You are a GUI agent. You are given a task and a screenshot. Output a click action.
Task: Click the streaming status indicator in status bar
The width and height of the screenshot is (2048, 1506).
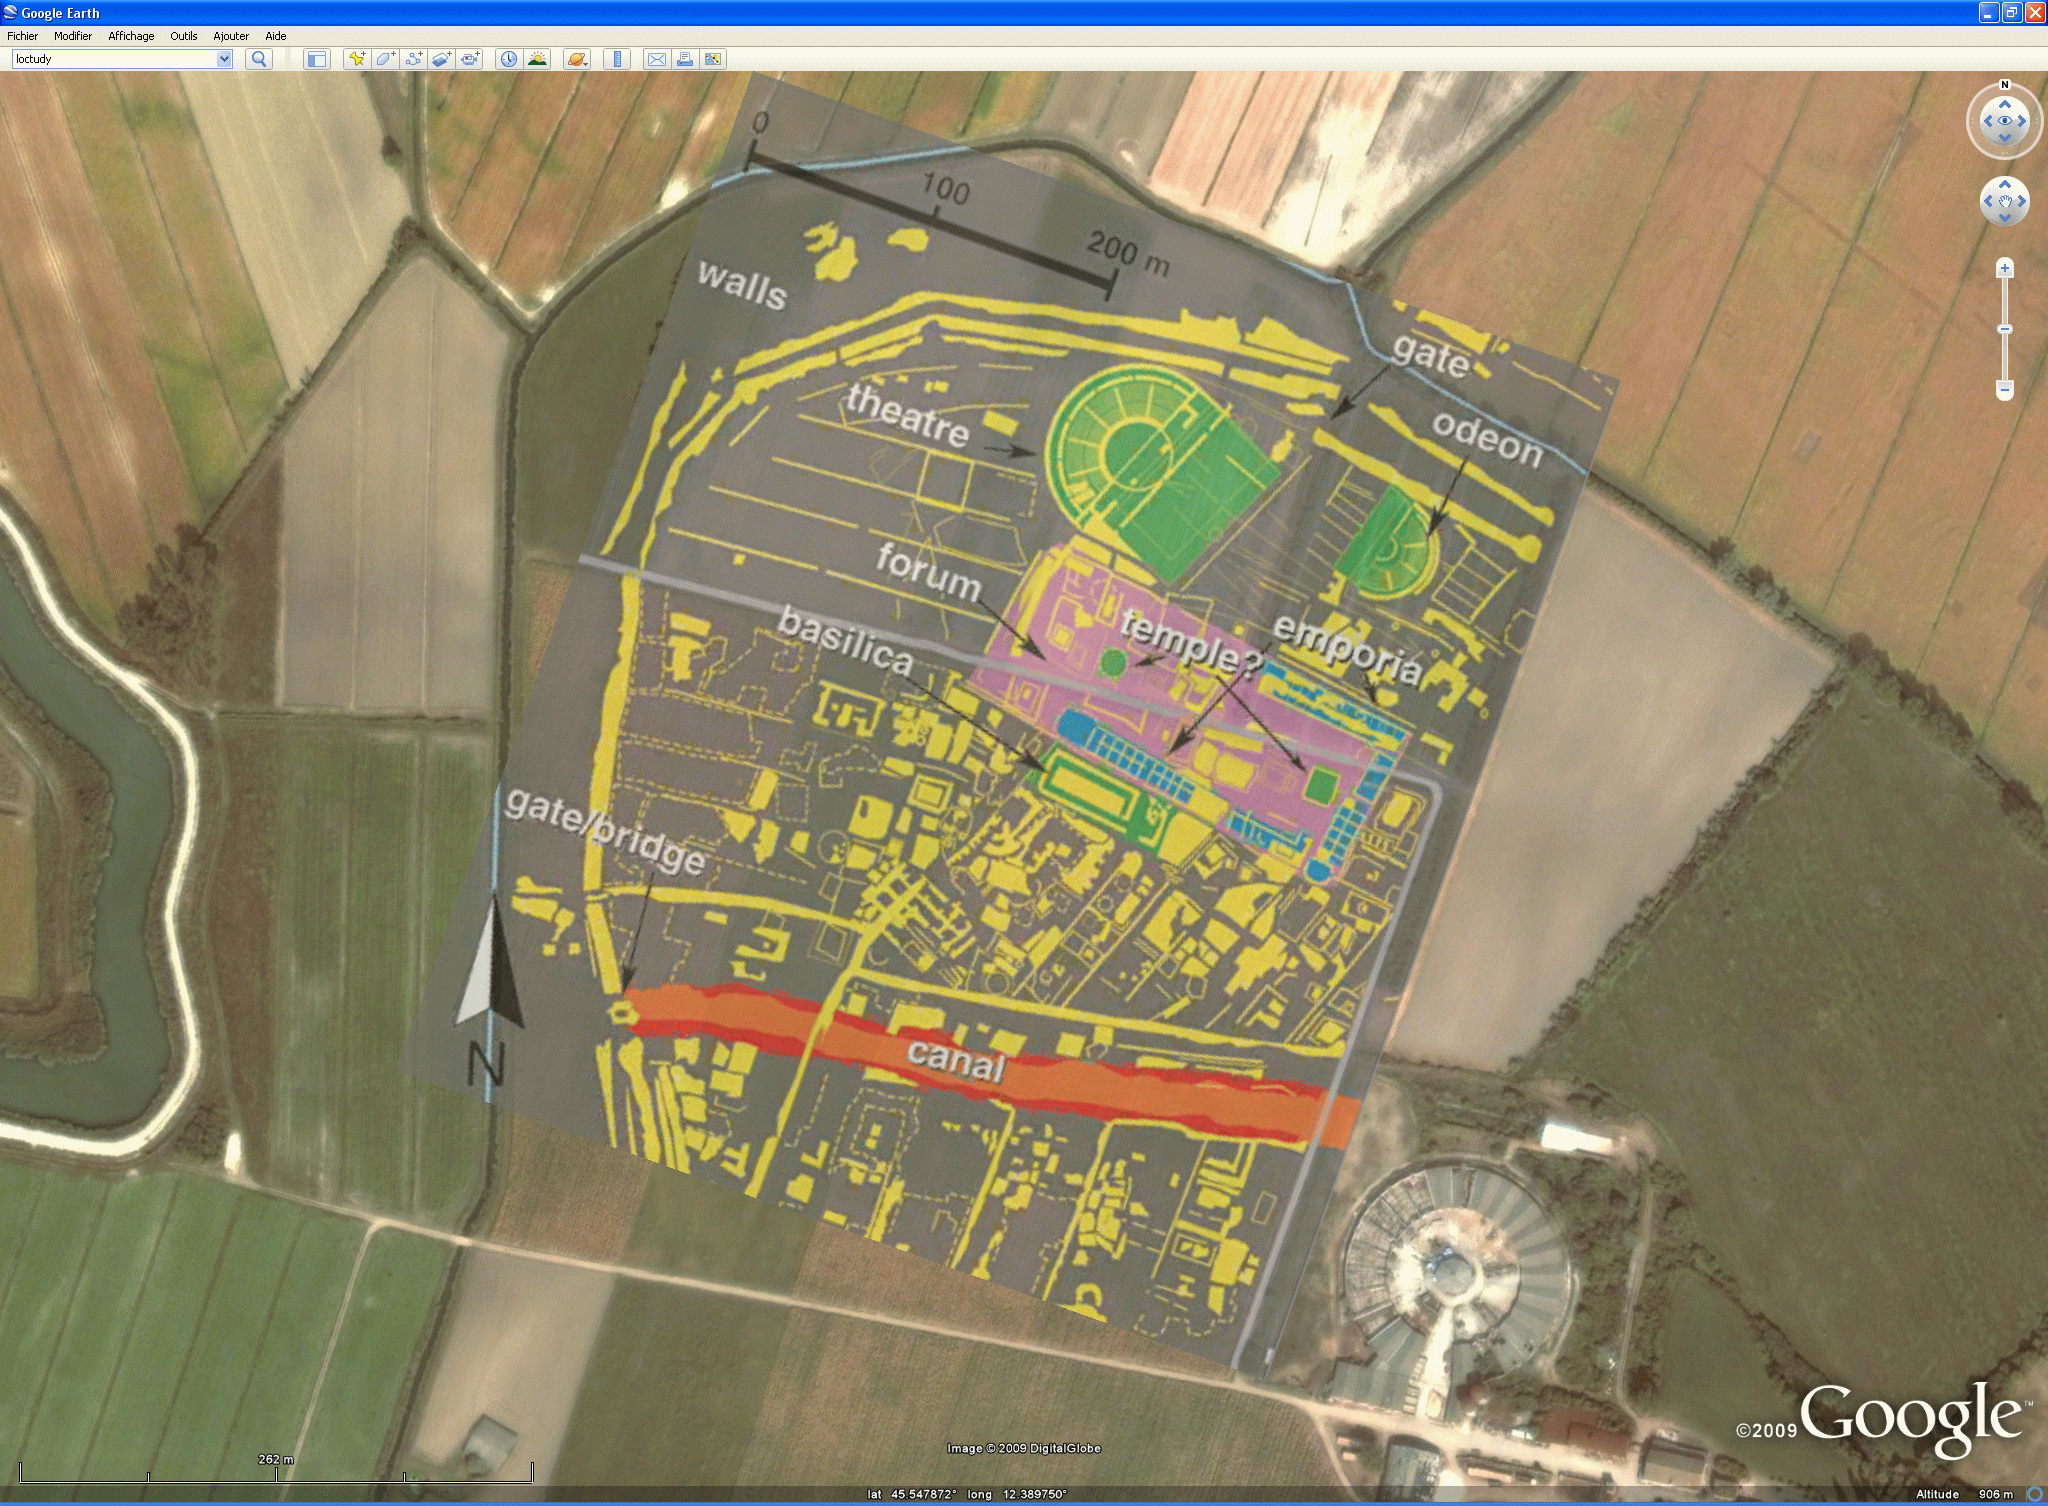click(x=2034, y=1494)
